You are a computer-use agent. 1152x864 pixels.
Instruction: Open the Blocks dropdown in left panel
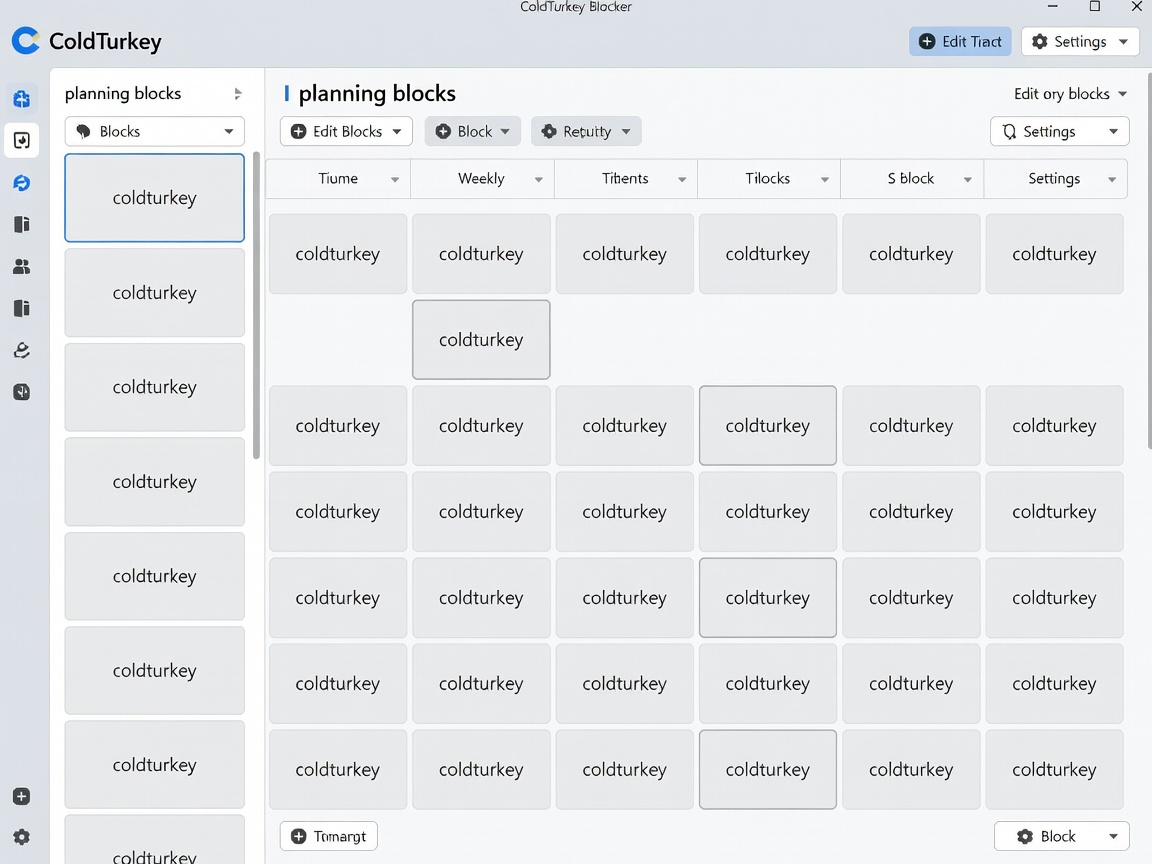[154, 132]
